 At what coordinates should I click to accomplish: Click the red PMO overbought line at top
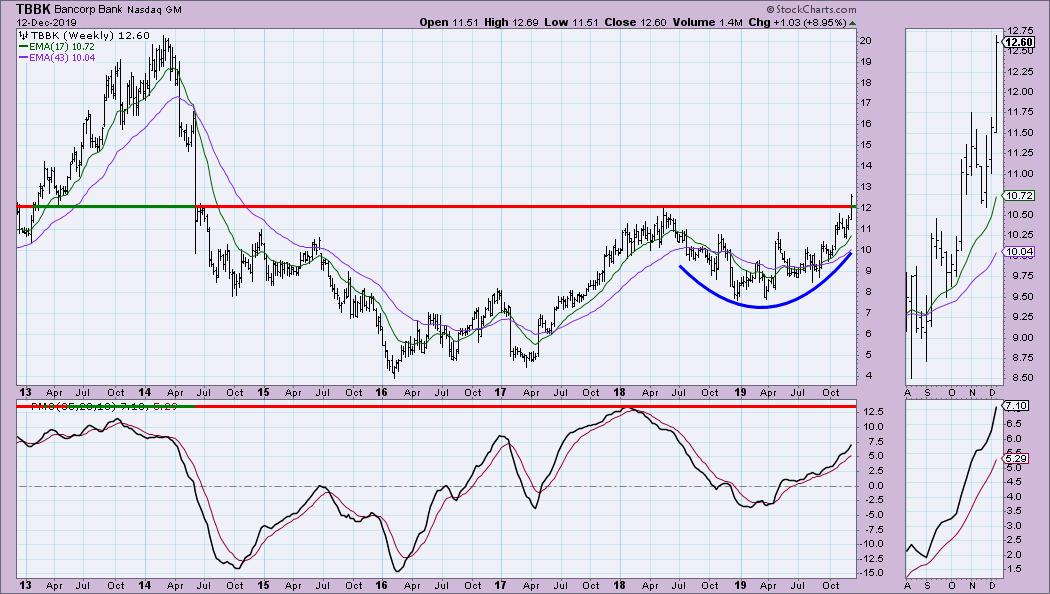(x=524, y=406)
